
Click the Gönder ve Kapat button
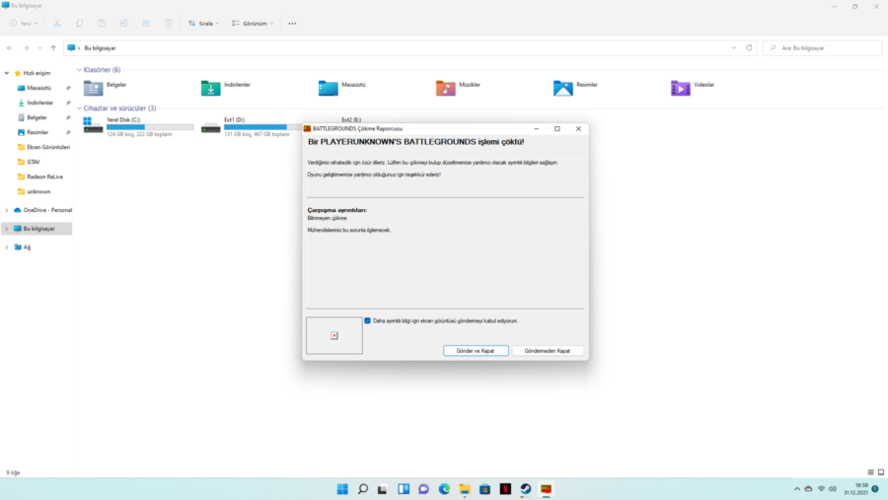point(476,351)
